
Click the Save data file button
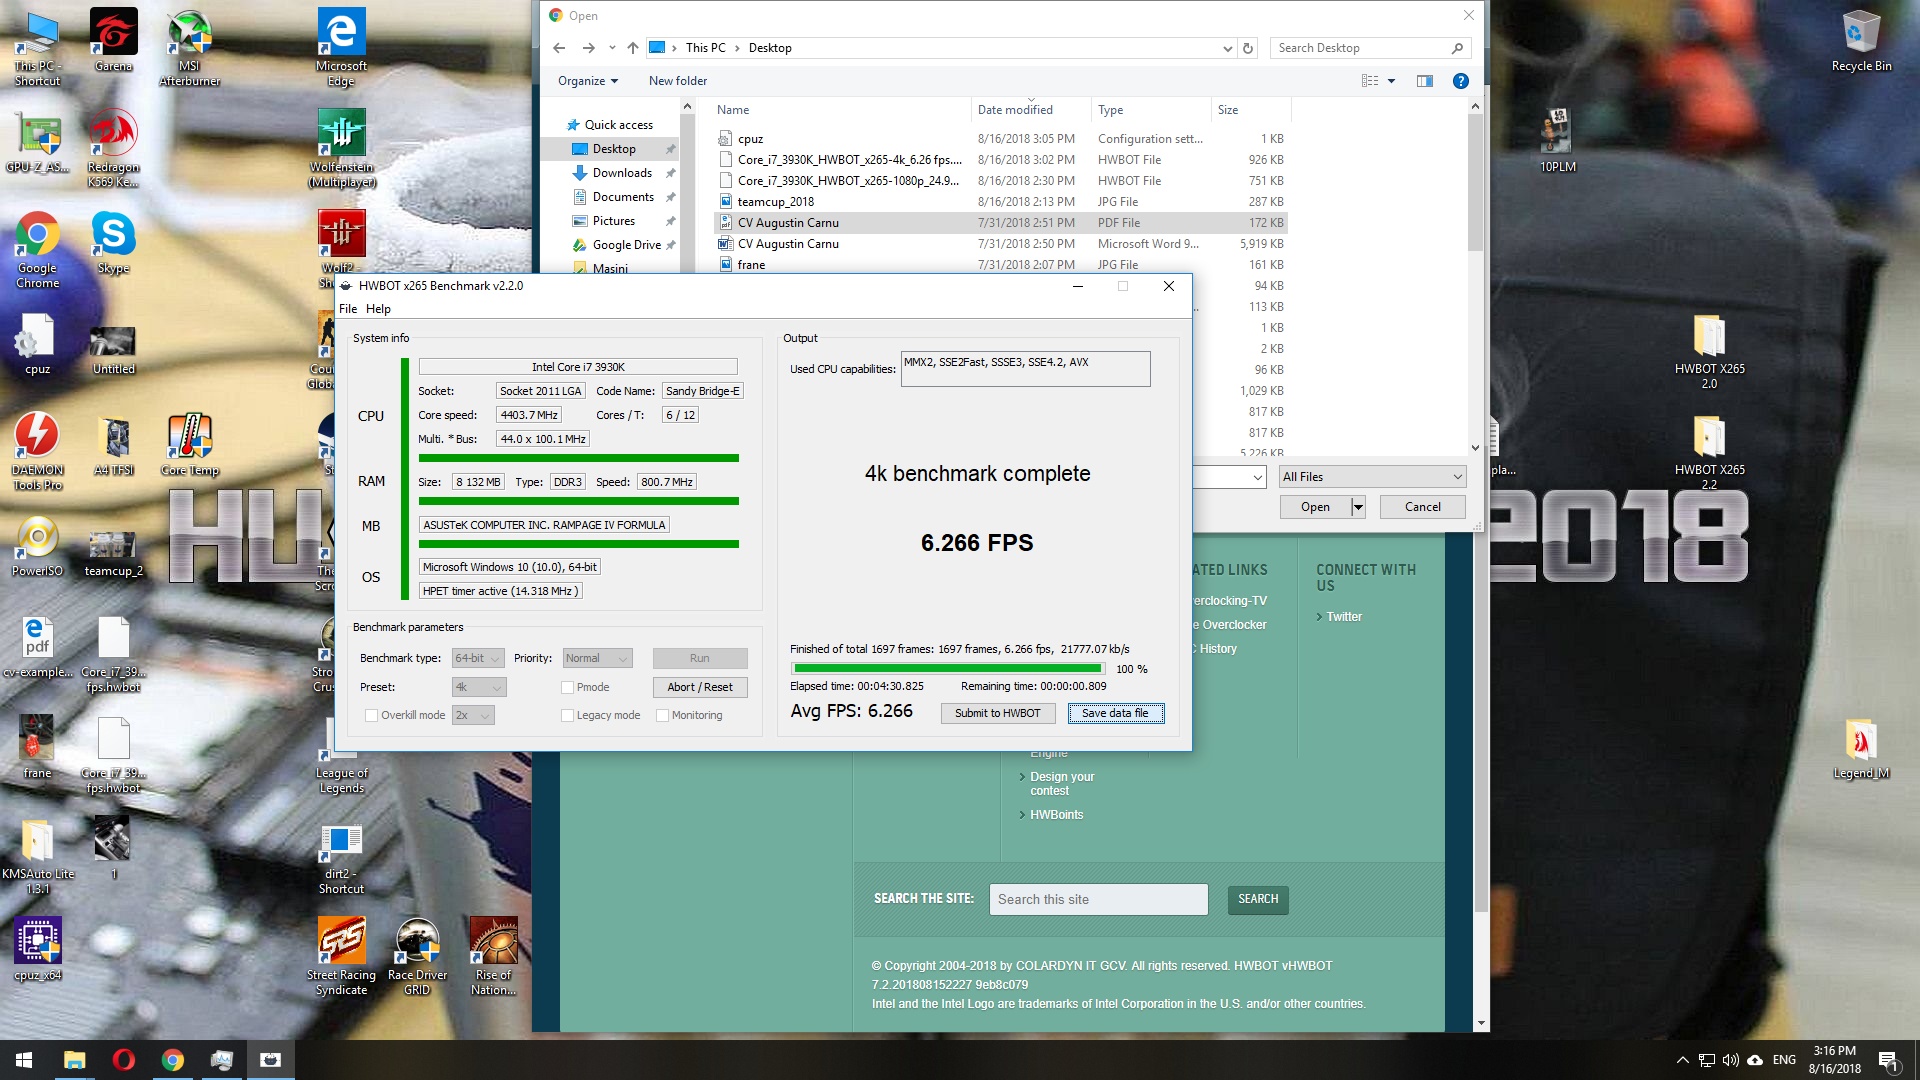1115,713
